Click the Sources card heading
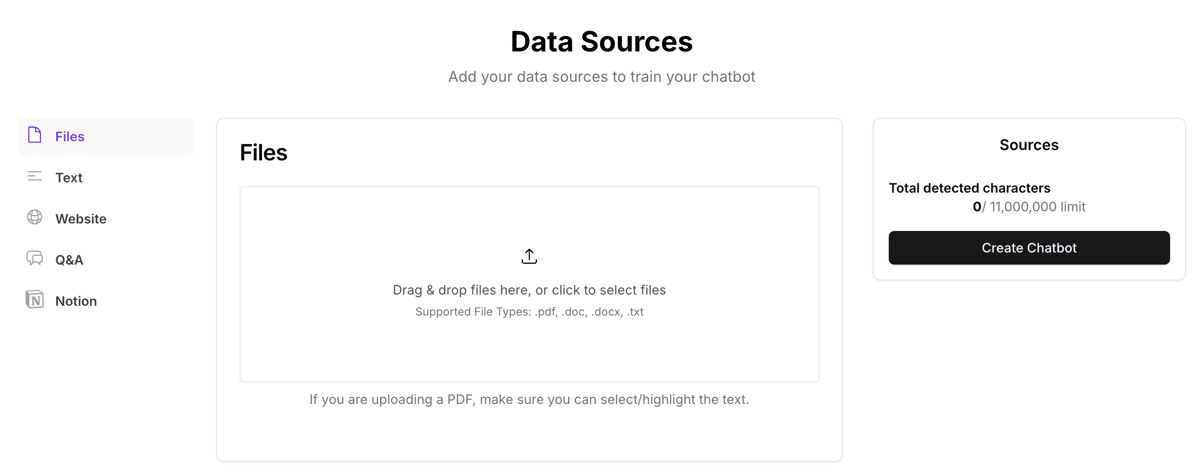This screenshot has width=1200, height=475. (x=1029, y=145)
